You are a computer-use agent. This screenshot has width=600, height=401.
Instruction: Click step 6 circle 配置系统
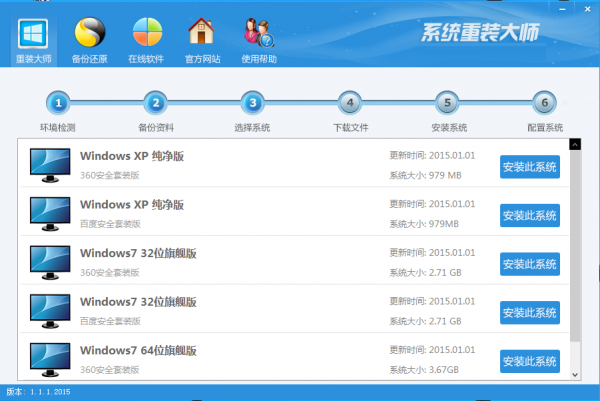click(x=543, y=103)
